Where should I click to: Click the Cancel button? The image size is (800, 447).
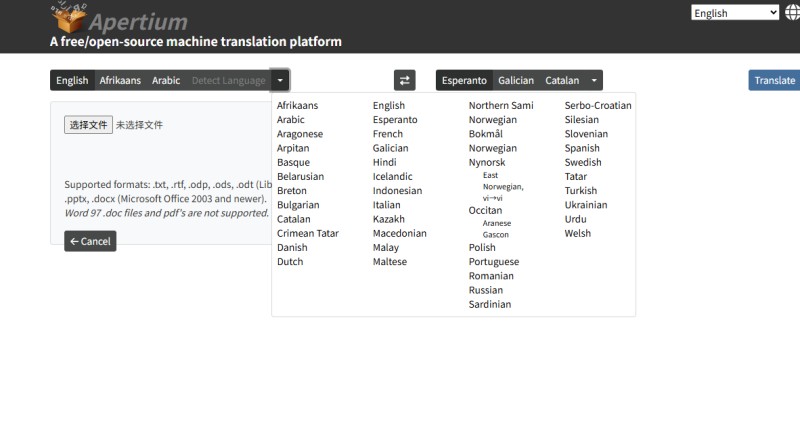coord(90,241)
